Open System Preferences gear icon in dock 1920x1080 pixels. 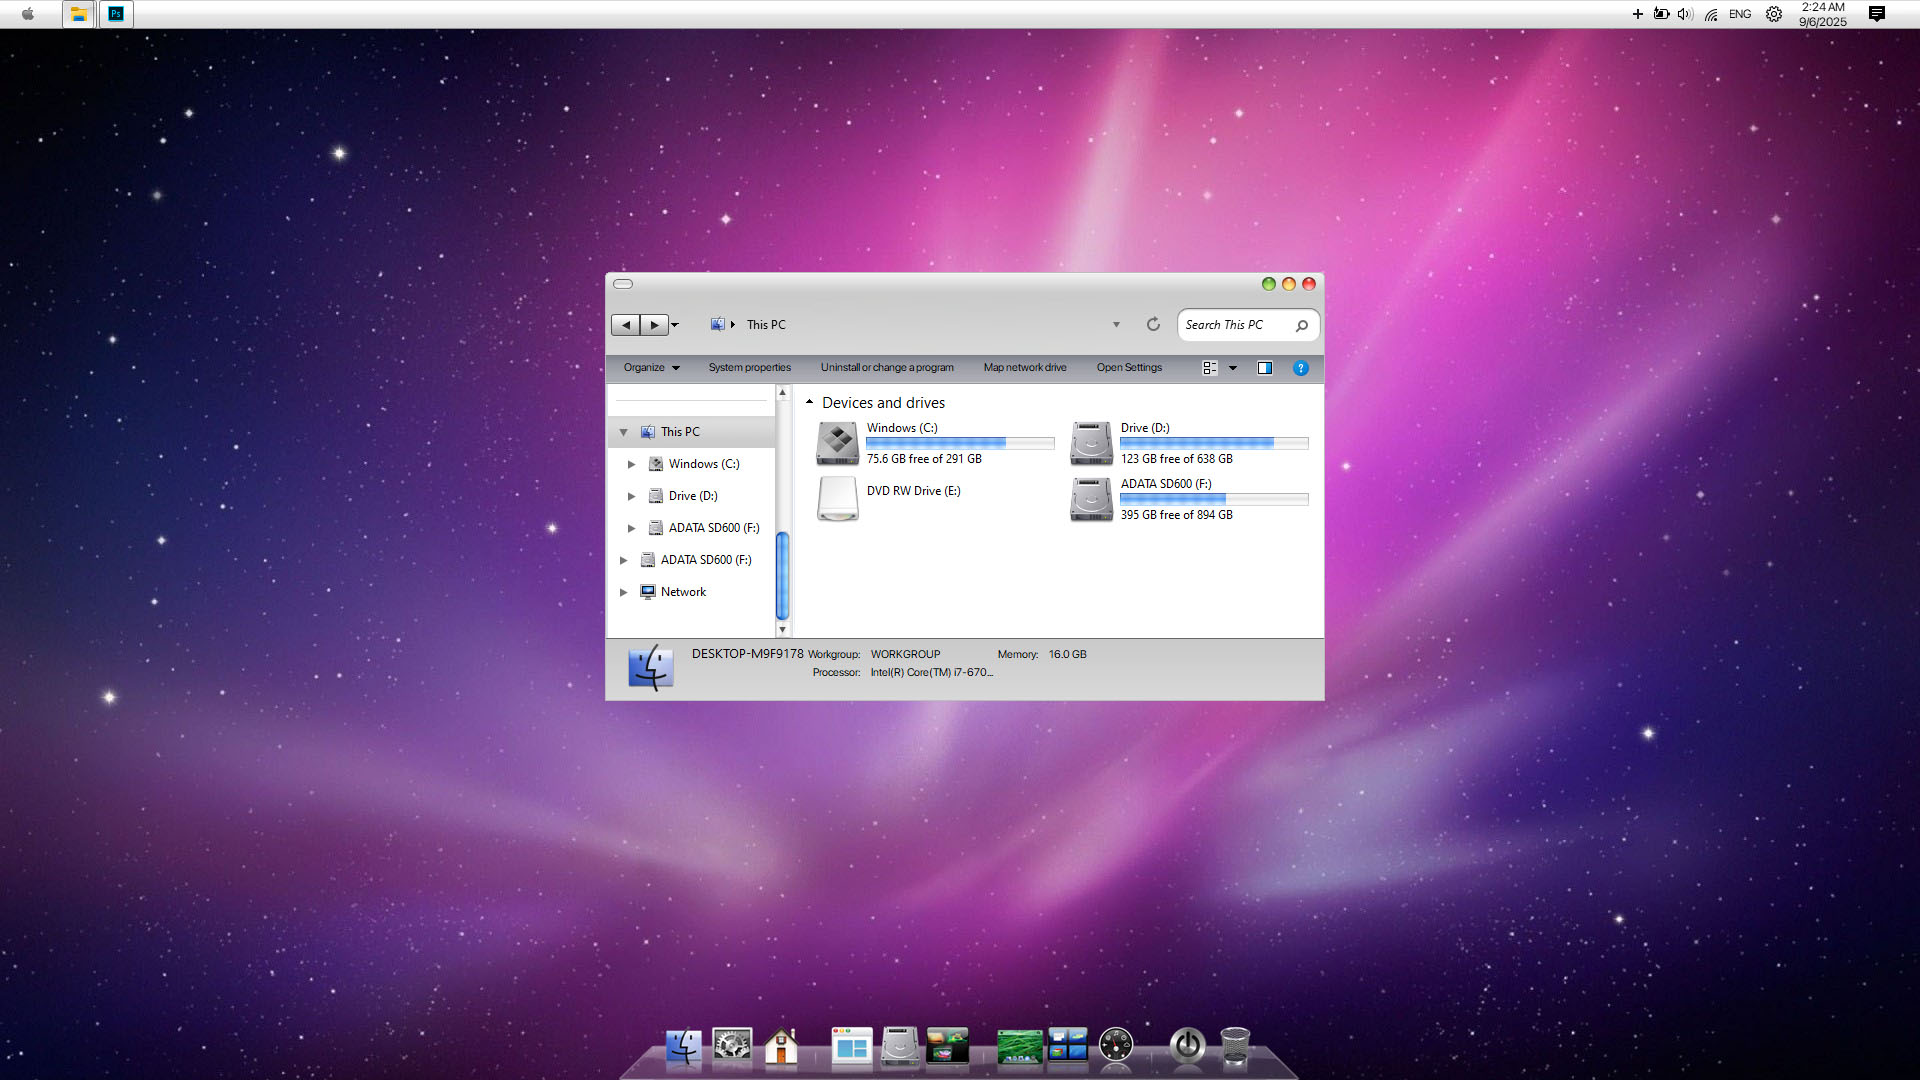pyautogui.click(x=732, y=1046)
